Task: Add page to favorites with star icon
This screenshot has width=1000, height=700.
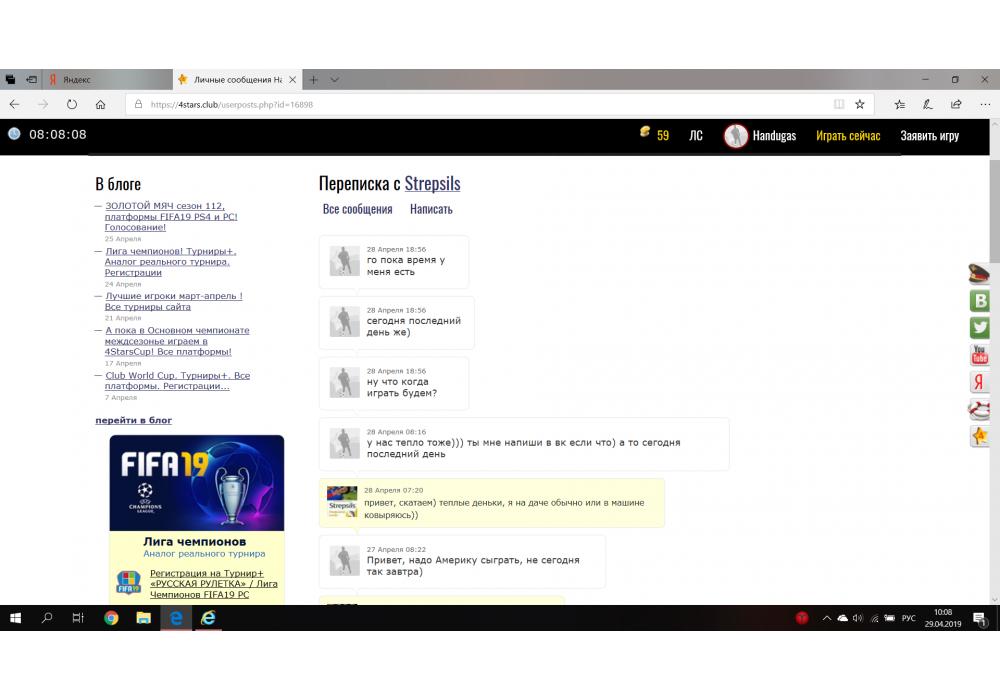Action: point(859,104)
